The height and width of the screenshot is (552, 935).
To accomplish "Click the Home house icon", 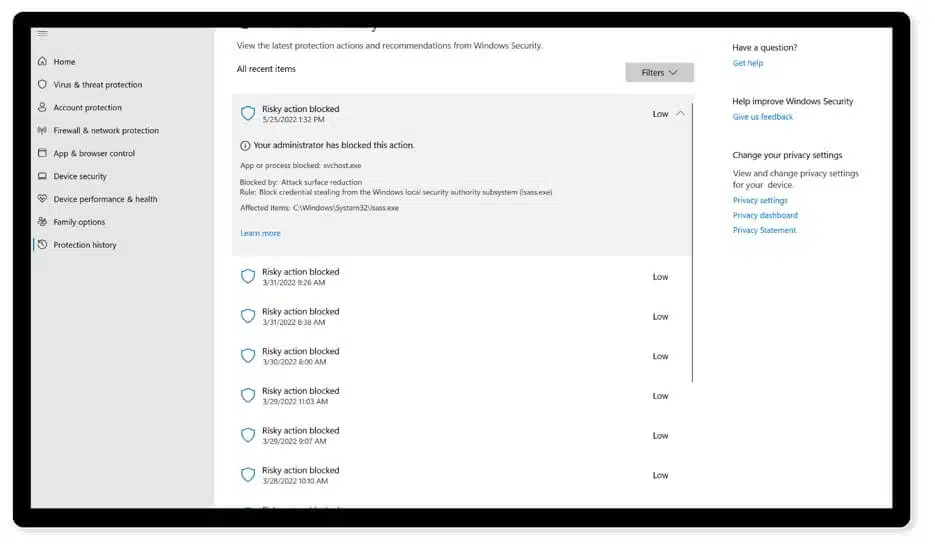I will [x=42, y=61].
